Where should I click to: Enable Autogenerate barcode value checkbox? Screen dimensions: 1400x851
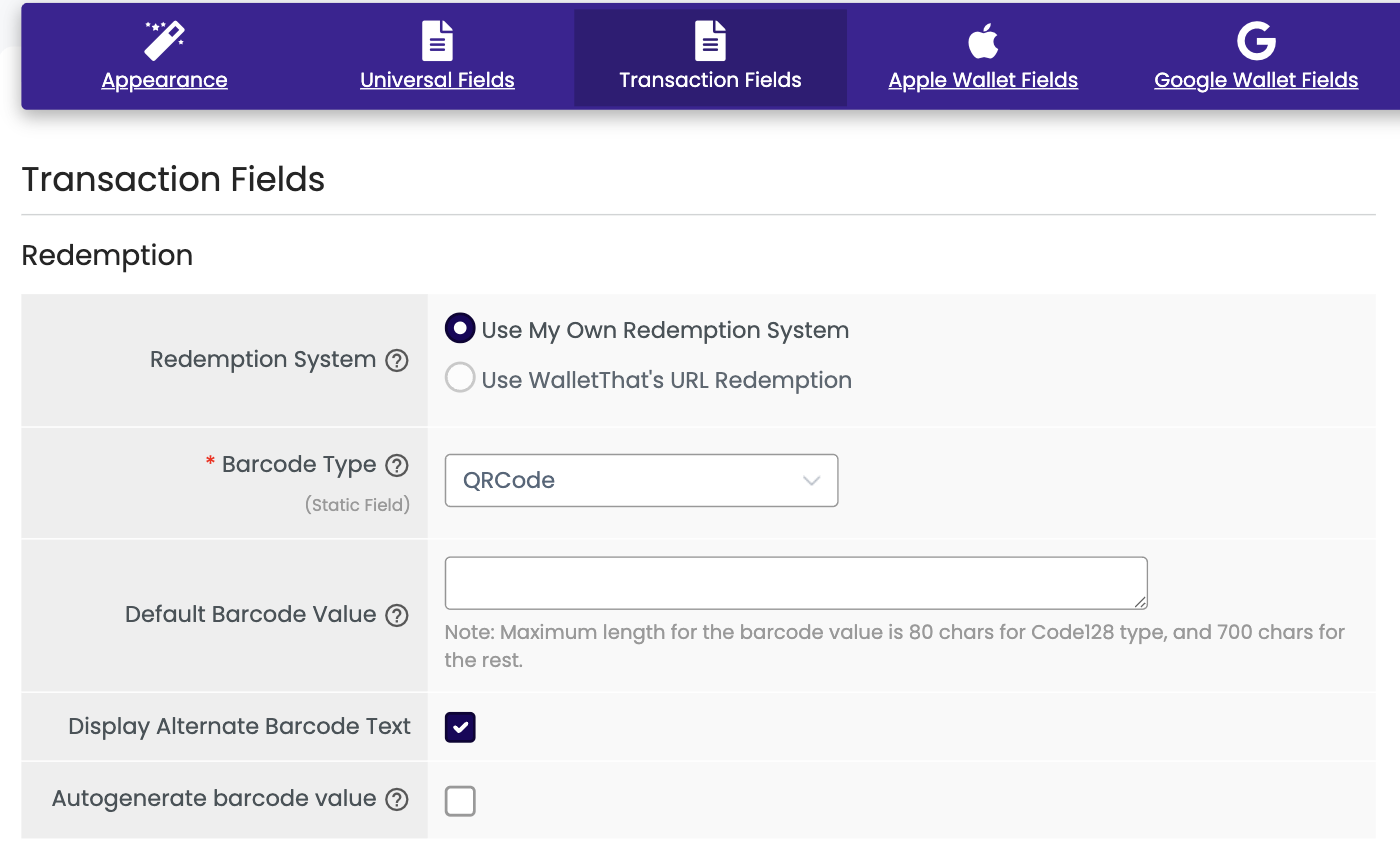[x=460, y=801]
